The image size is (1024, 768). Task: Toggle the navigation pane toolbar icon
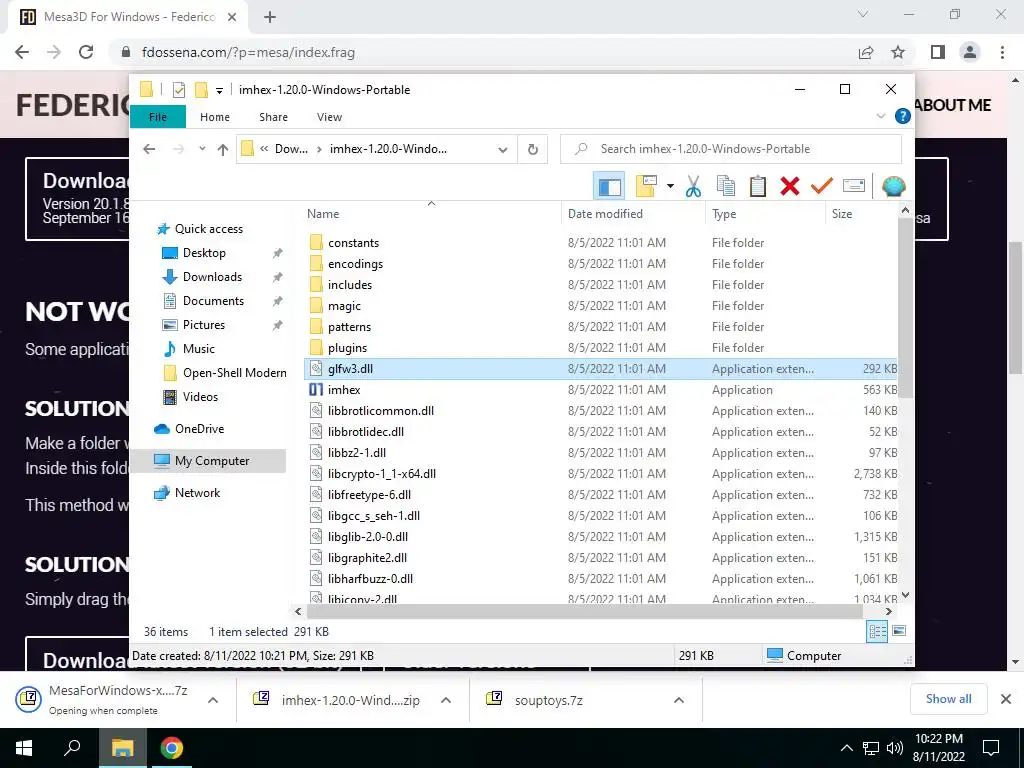click(x=609, y=186)
